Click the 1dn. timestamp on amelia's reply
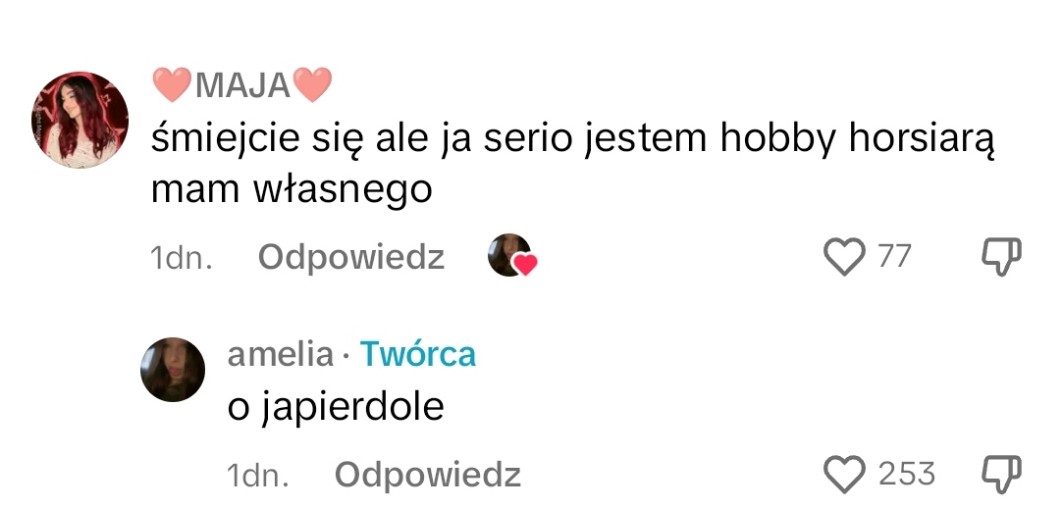Image resolution: width=1060 pixels, height=507 pixels. (258, 476)
